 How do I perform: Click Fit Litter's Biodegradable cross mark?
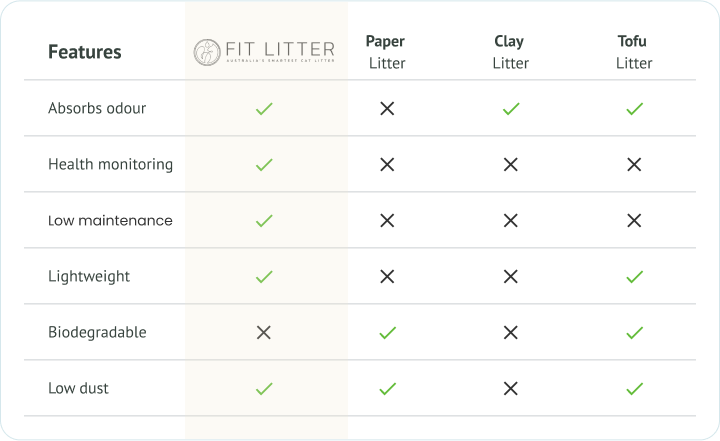pyautogui.click(x=264, y=332)
